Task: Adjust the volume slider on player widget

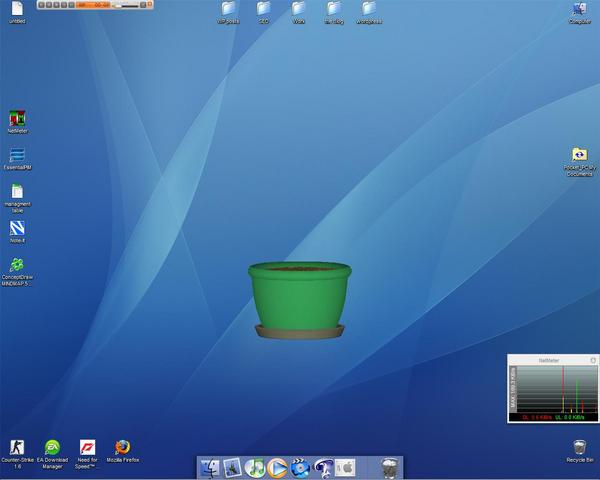Action: pyautogui.click(x=127, y=5)
